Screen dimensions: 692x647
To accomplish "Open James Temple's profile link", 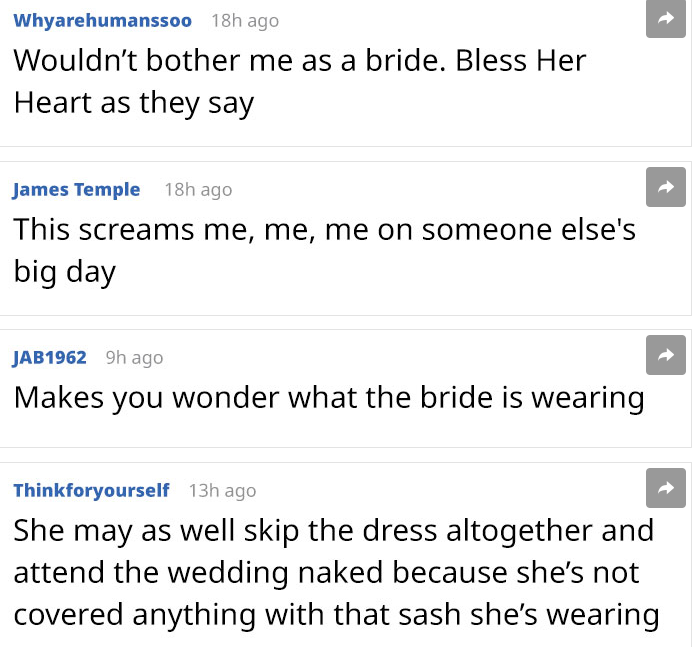I will click(77, 189).
